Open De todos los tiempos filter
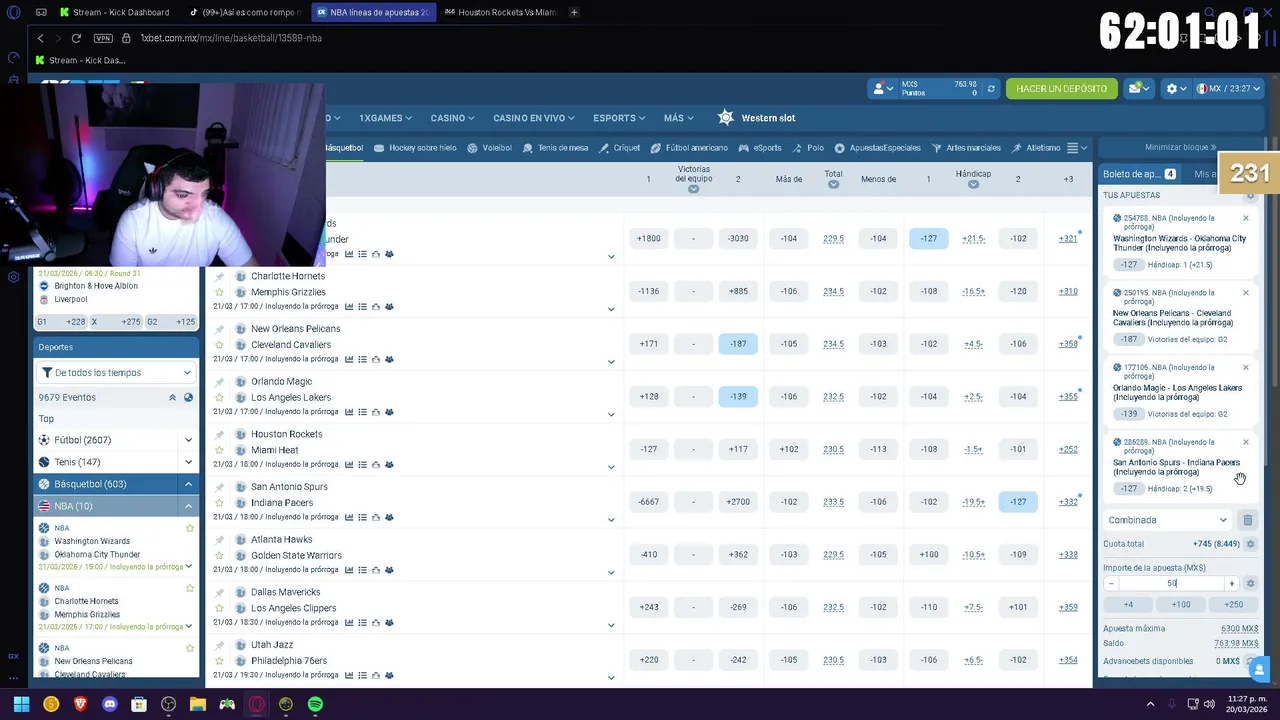1280x720 pixels. tap(116, 372)
